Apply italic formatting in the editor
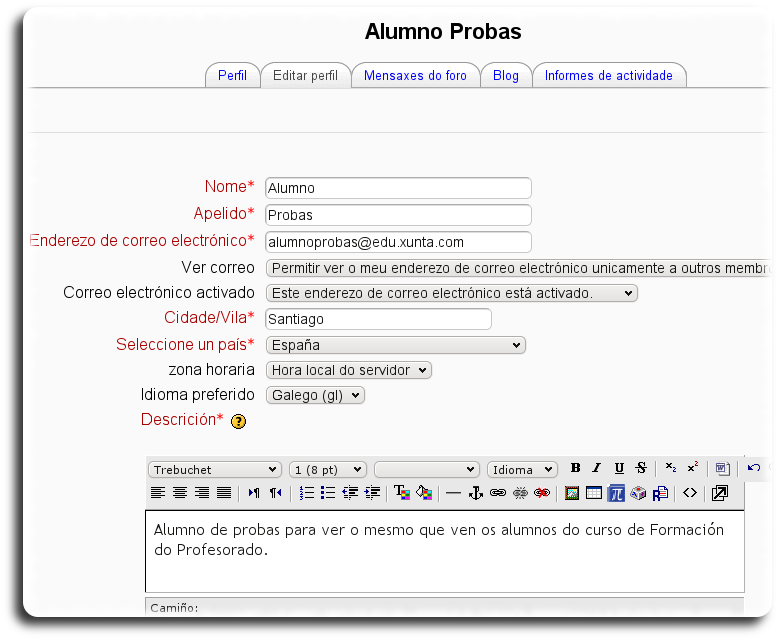The height and width of the screenshot is (640, 779). [x=597, y=468]
